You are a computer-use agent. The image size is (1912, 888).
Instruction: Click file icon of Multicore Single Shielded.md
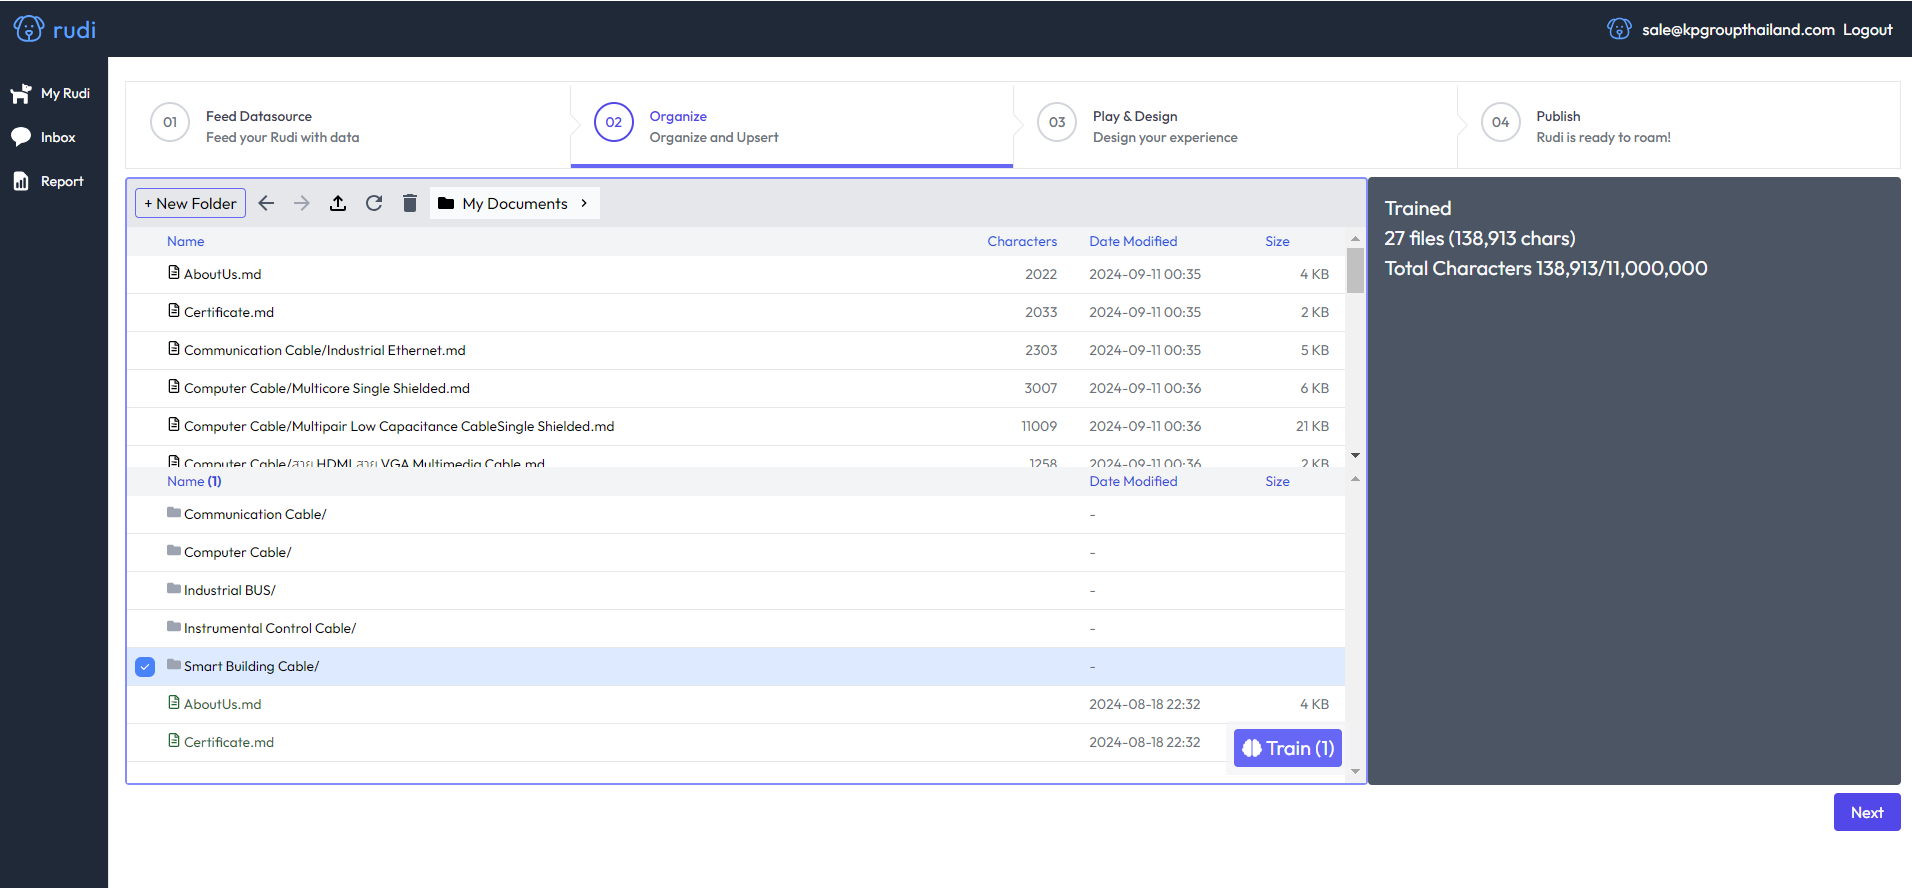coord(174,386)
